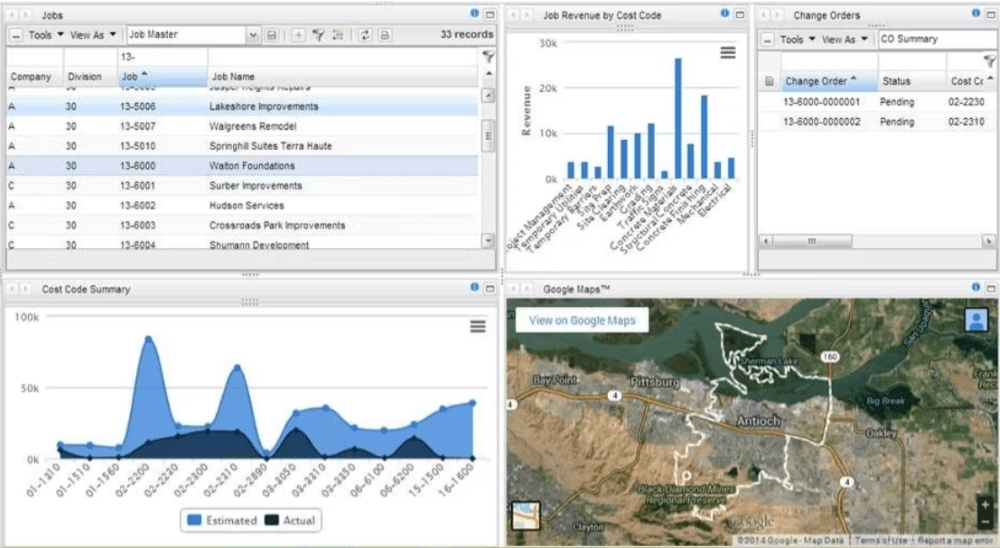
Task: Maximize the Change Orders panel
Action: (x=991, y=14)
